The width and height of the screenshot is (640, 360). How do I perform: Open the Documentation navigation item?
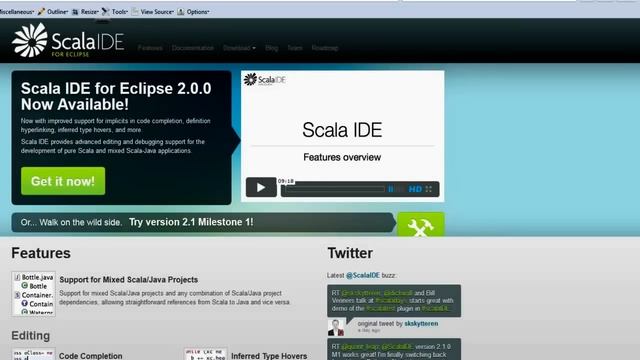point(193,48)
